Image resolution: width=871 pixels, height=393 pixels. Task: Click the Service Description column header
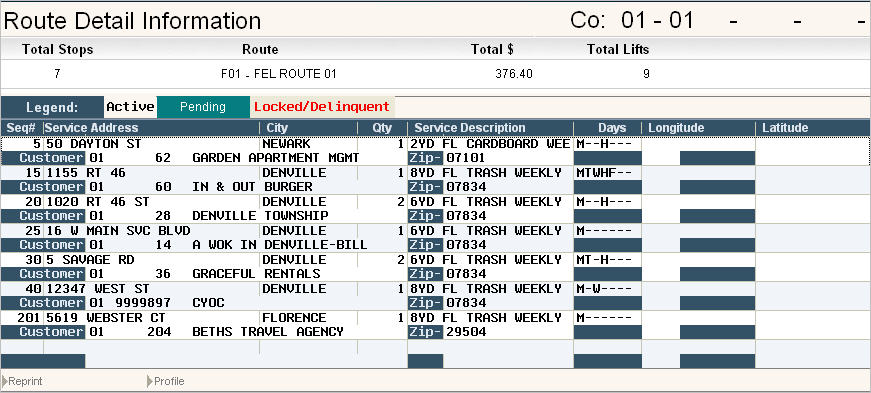490,128
